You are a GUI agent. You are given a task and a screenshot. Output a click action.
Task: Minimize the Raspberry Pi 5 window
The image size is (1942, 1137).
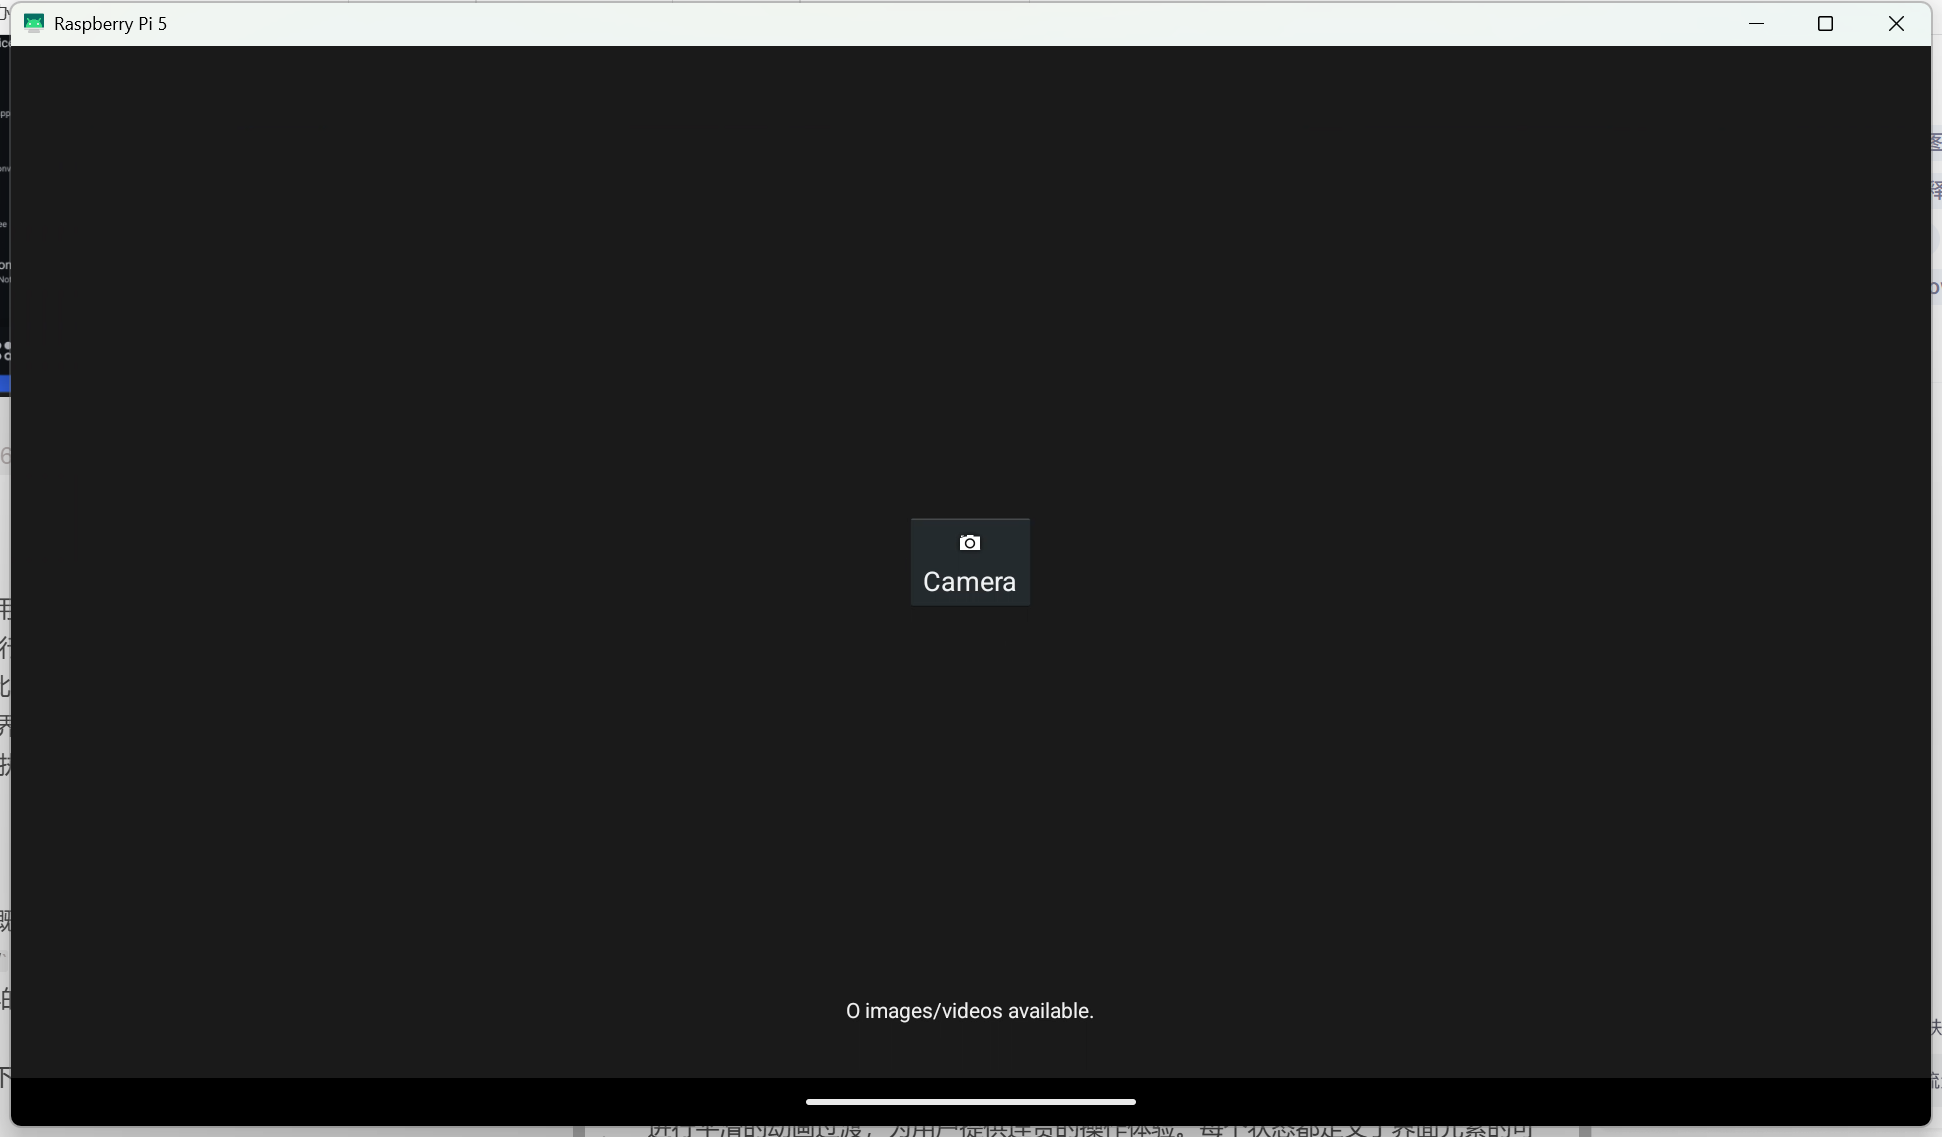point(1756,23)
